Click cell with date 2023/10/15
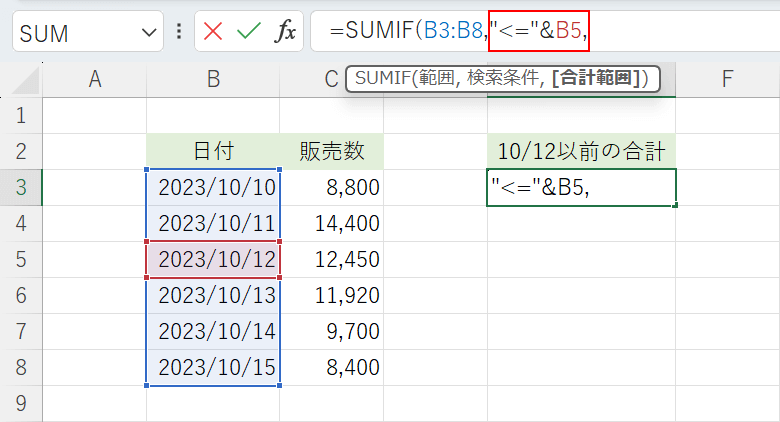The height and width of the screenshot is (422, 780). [x=214, y=367]
